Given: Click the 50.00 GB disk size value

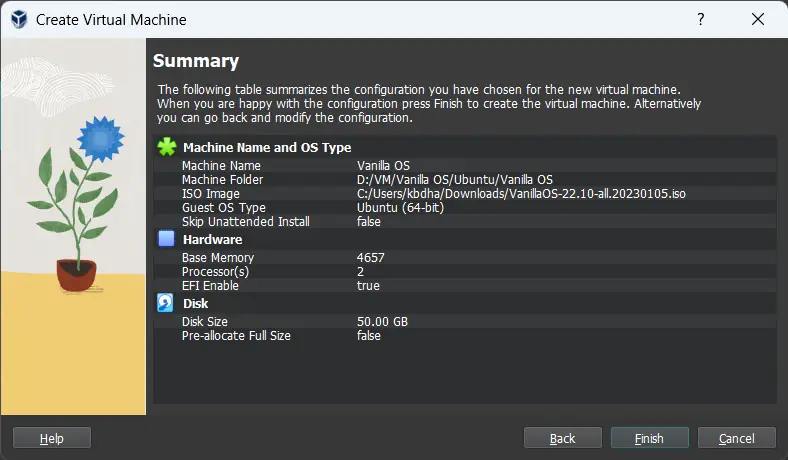Looking at the screenshot, I should (x=382, y=321).
